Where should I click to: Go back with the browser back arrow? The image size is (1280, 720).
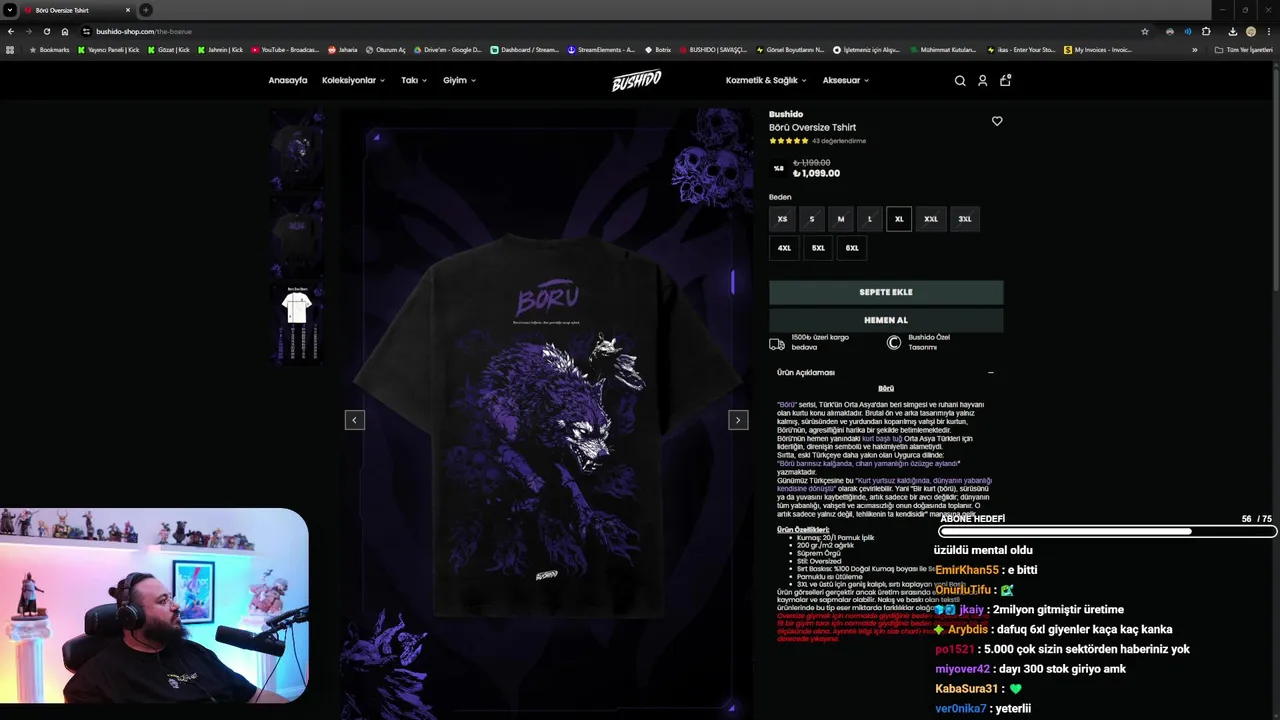pyautogui.click(x=11, y=31)
